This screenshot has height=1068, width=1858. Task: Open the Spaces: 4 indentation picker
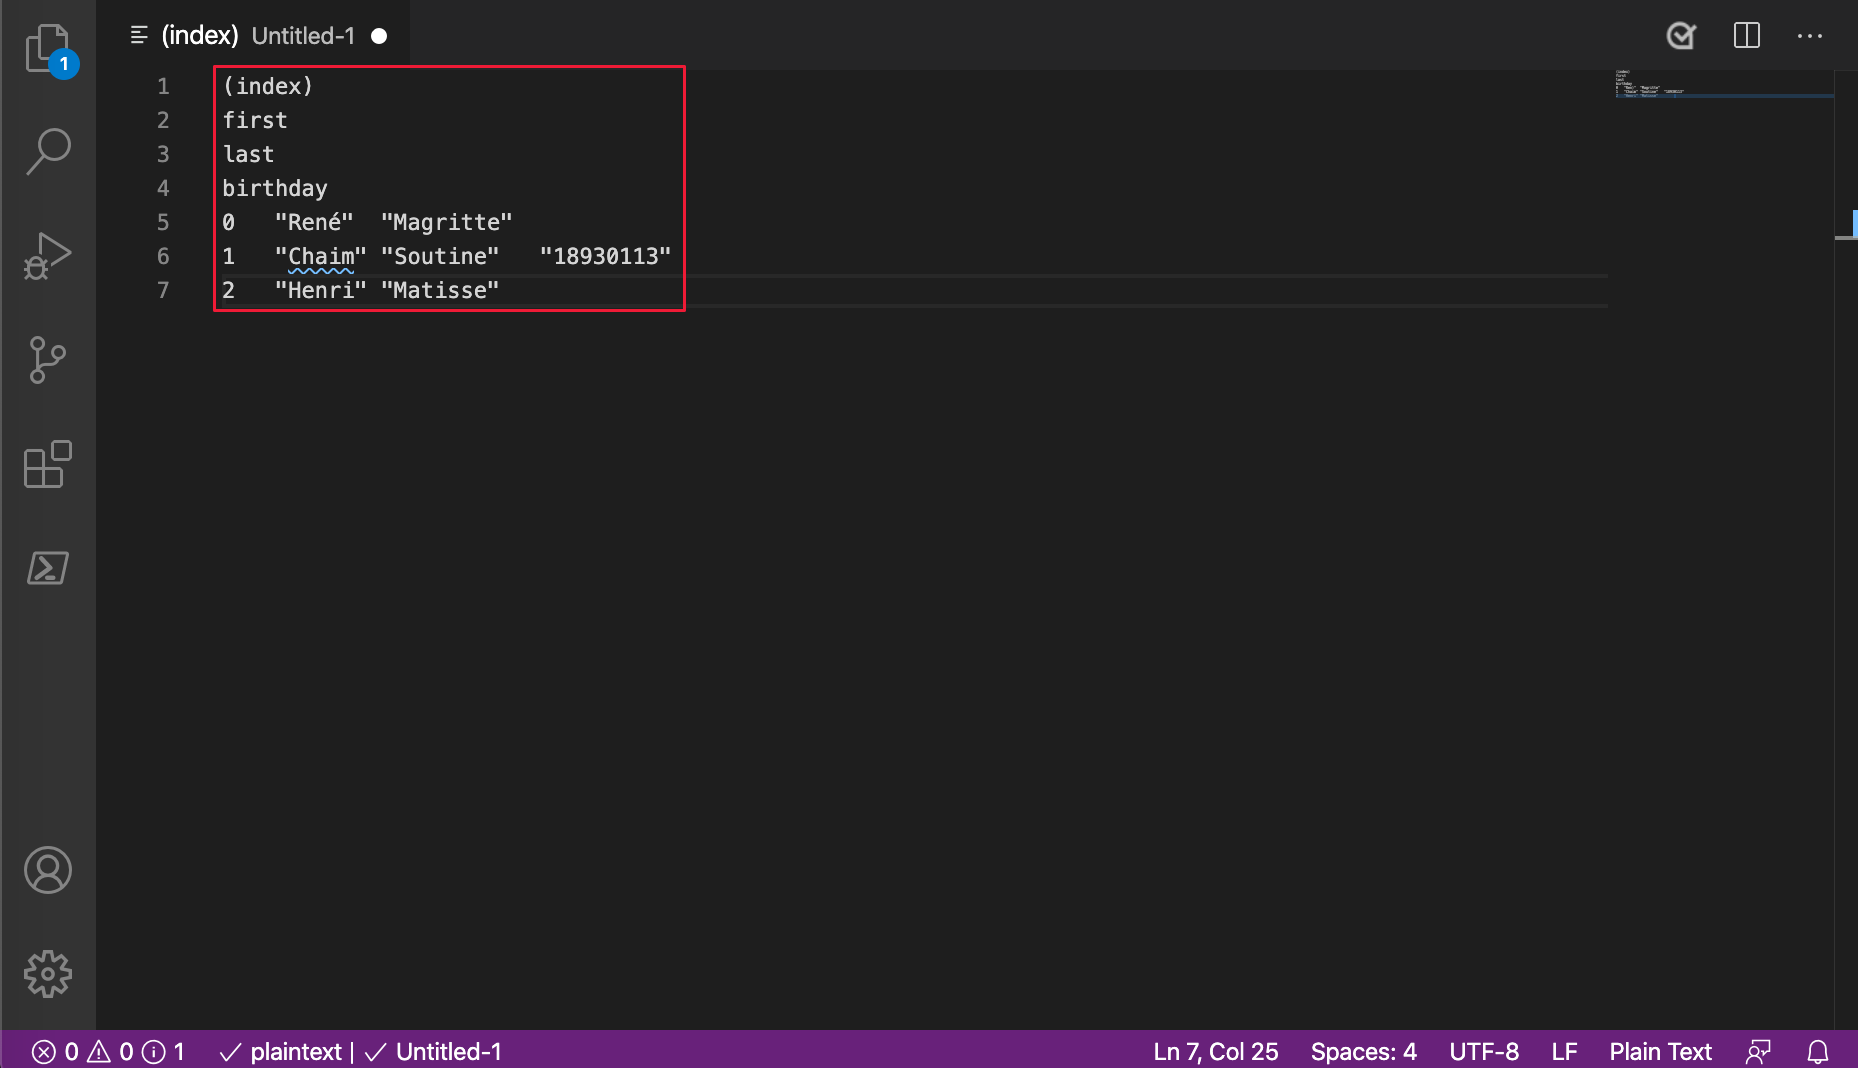[1363, 1051]
